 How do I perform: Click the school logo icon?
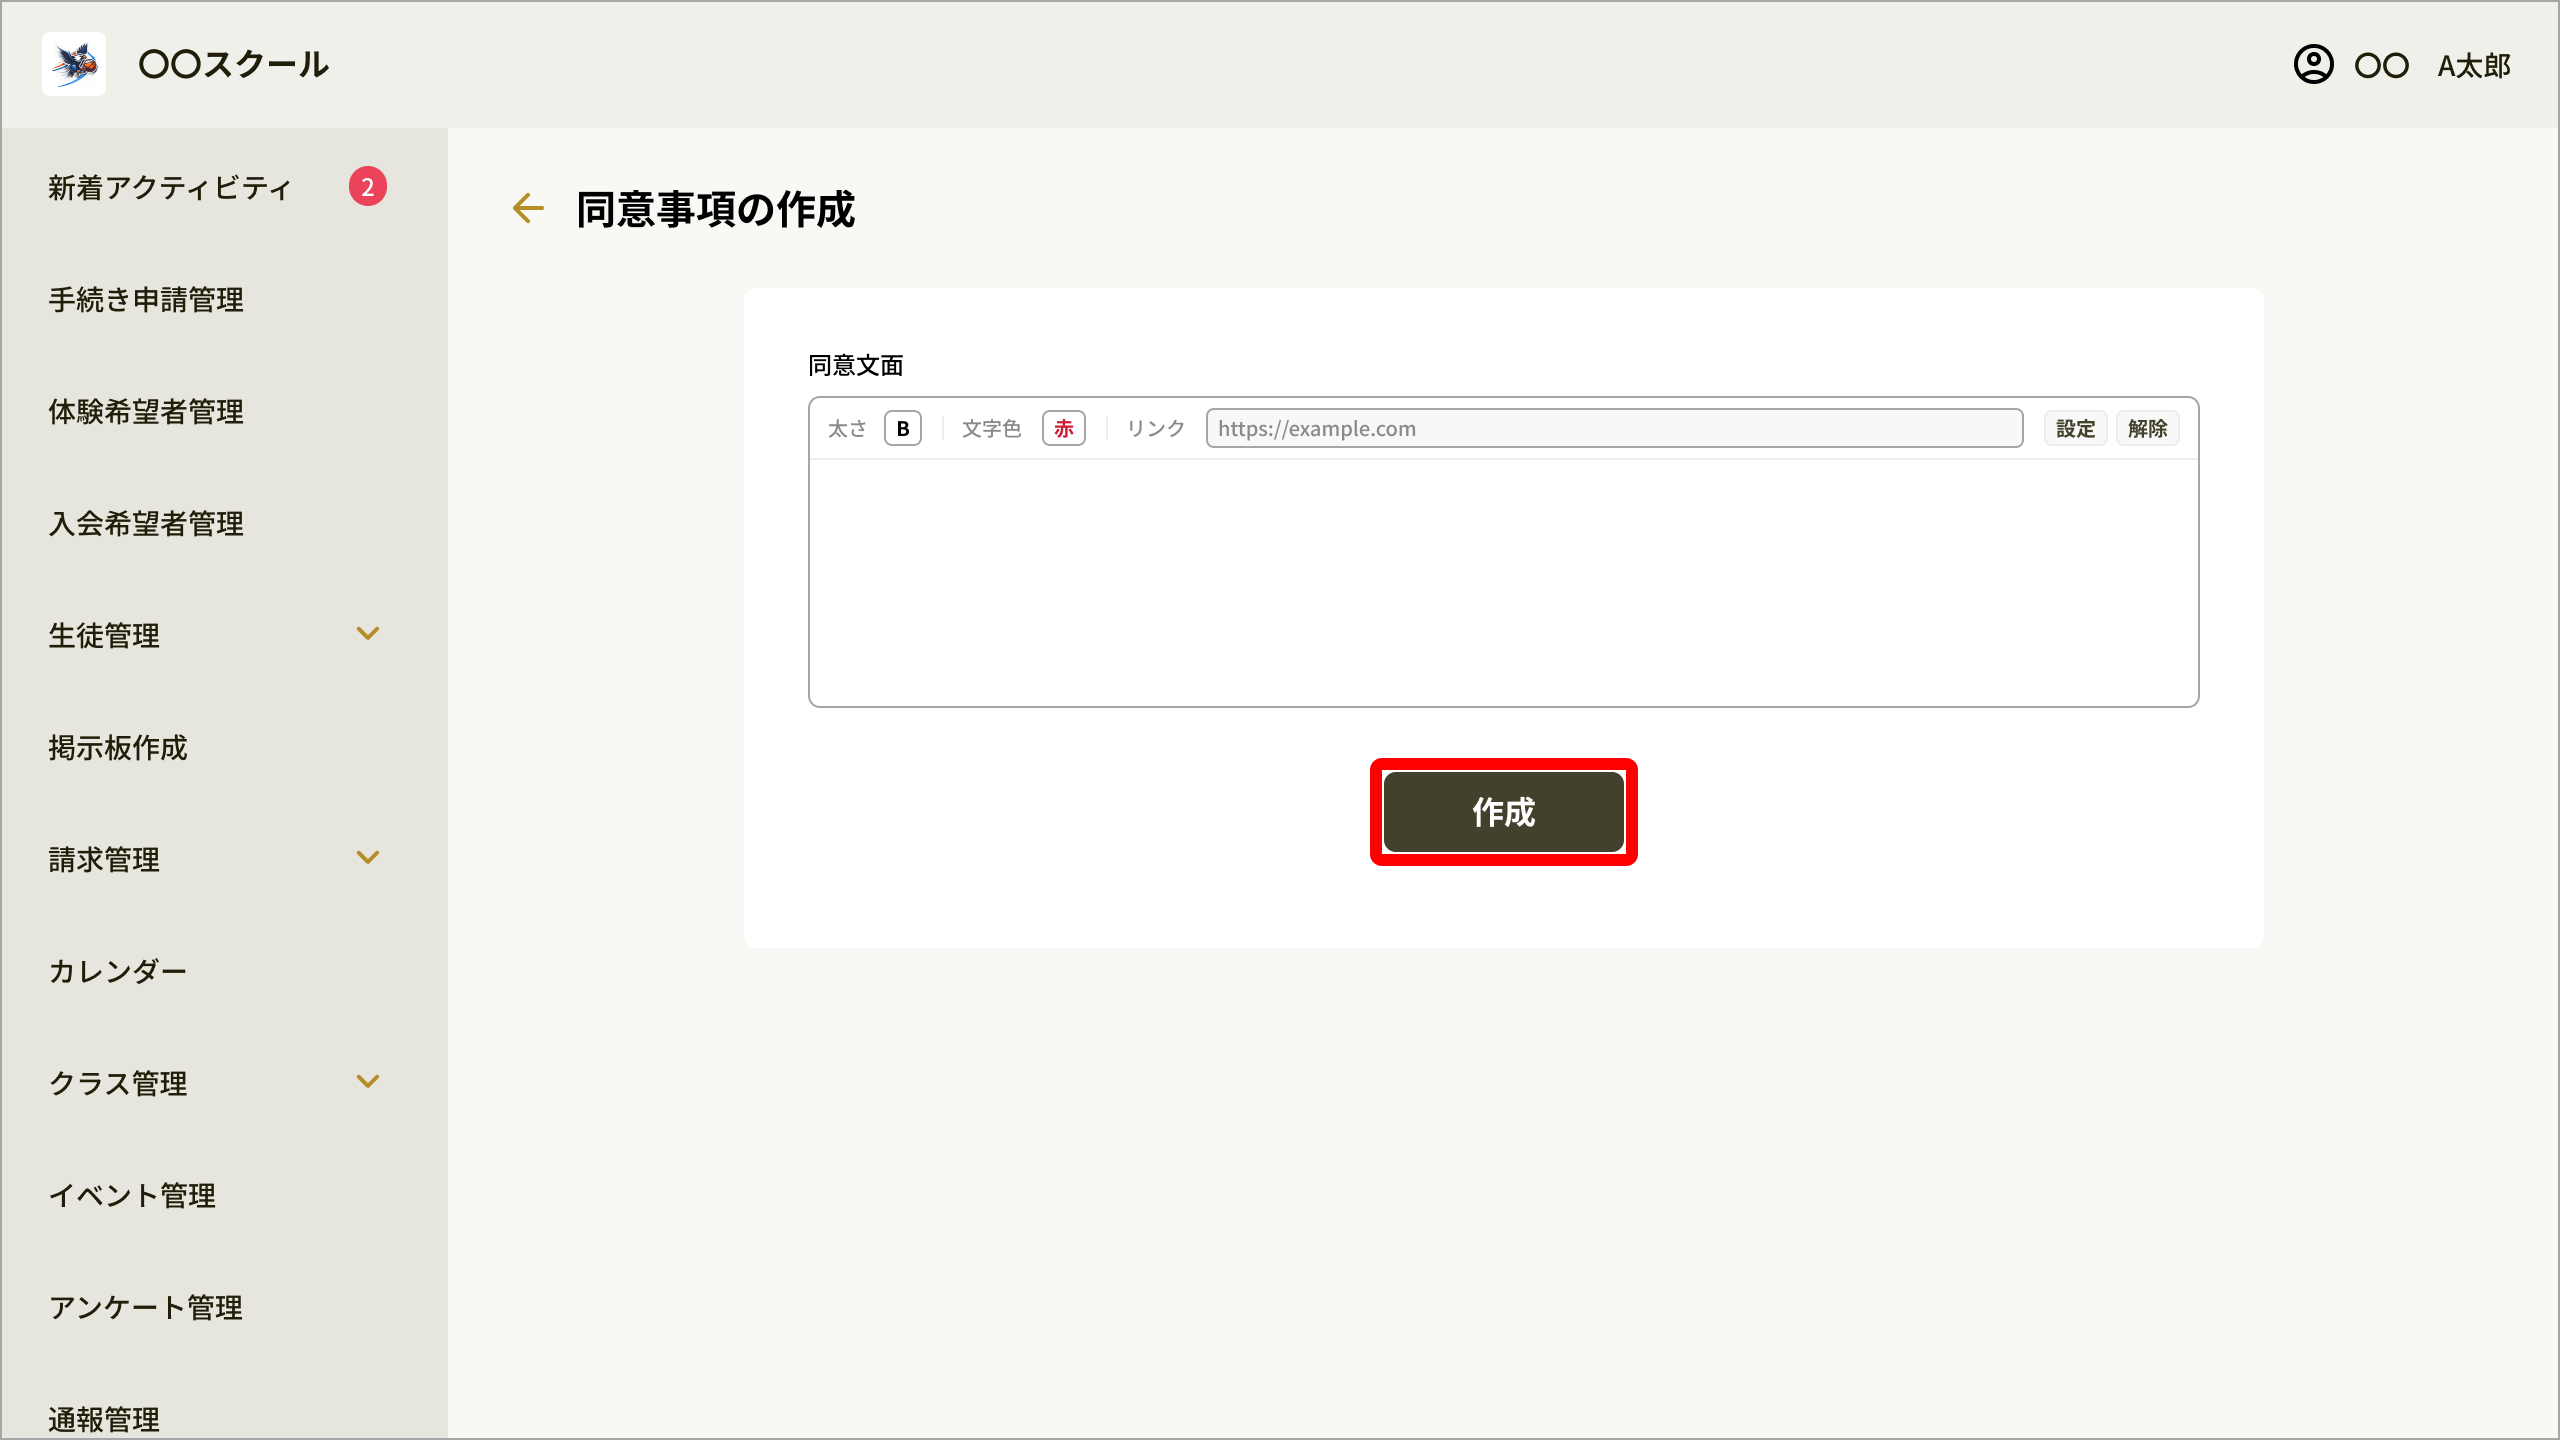click(74, 64)
